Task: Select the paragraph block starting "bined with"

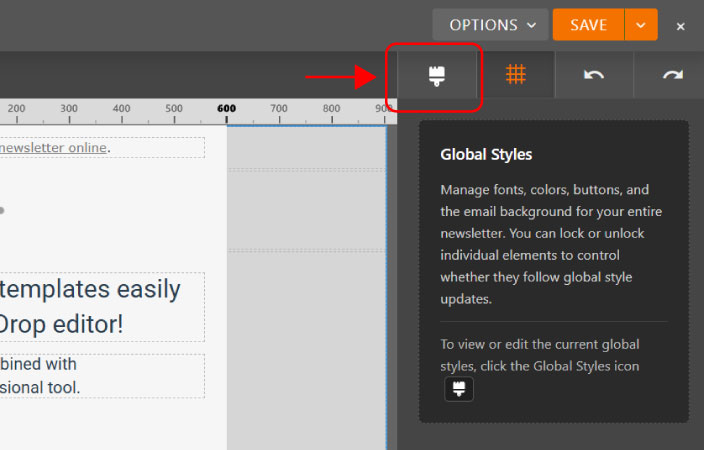Action: [x=40, y=365]
